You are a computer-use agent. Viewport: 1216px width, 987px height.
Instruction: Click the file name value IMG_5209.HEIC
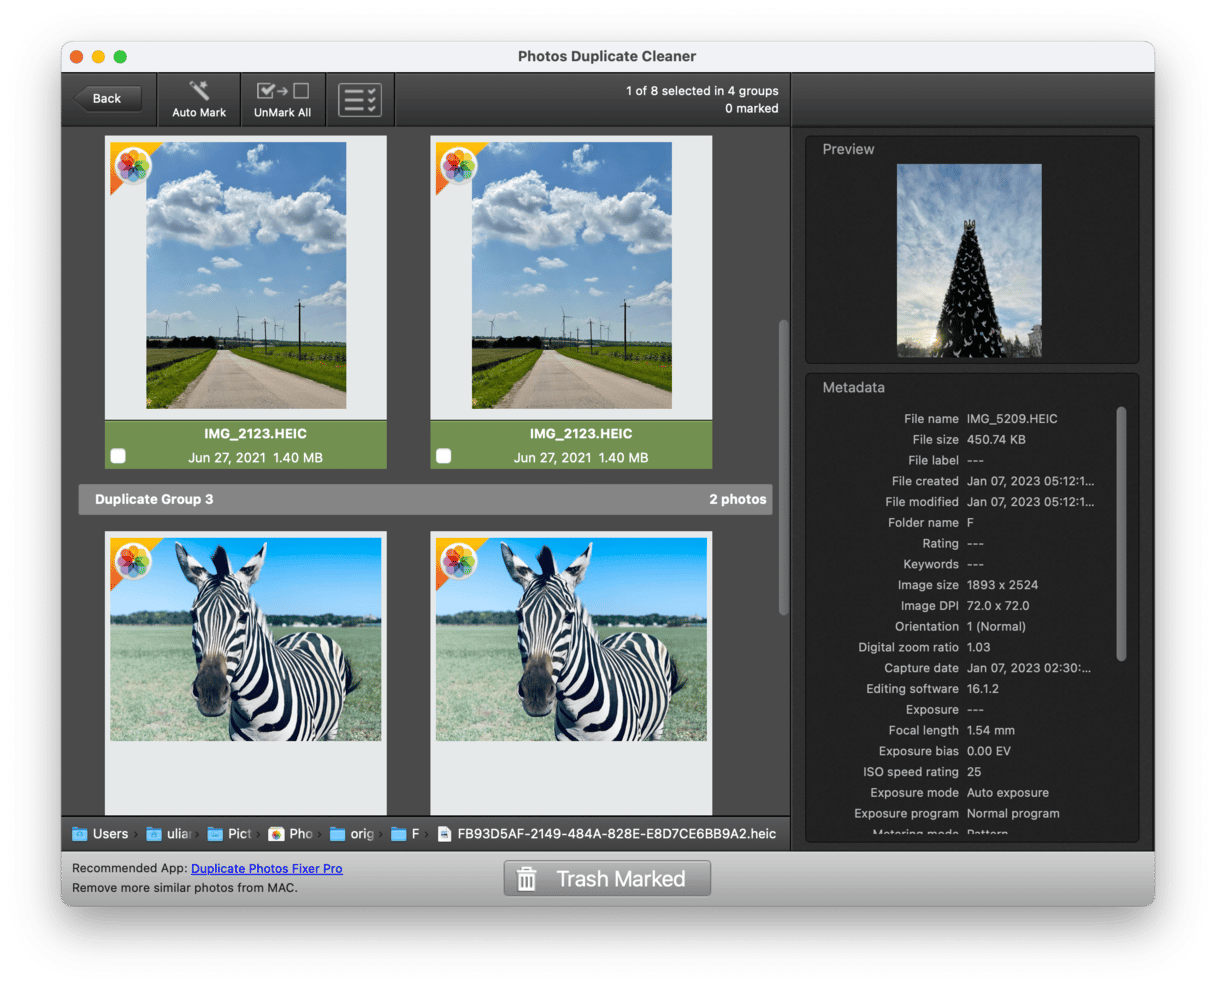tap(1012, 419)
